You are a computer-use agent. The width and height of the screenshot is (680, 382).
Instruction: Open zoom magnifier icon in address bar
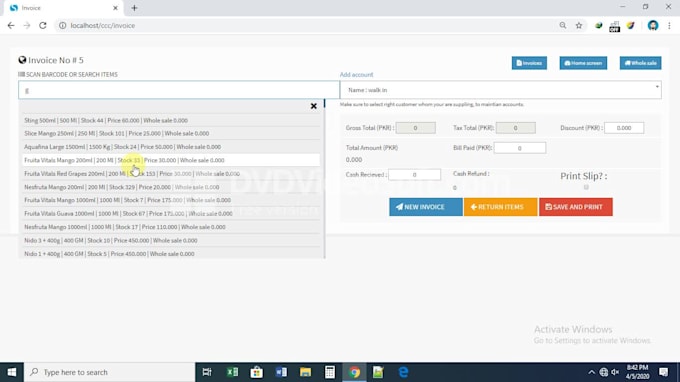[x=562, y=26]
